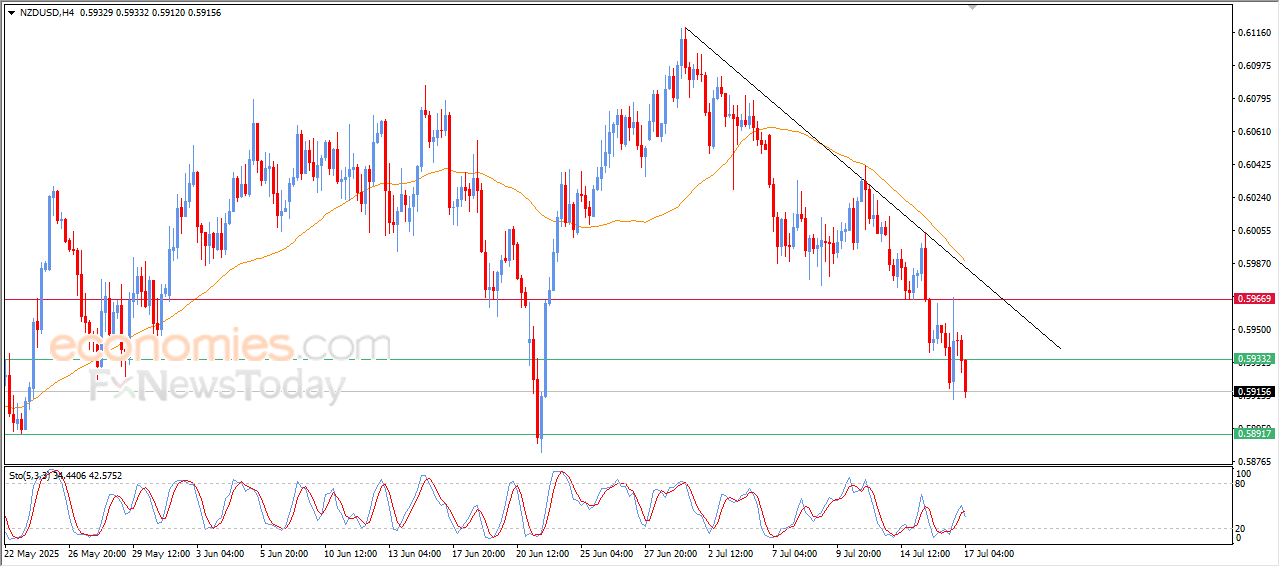Click the 22 May 2025 date label
The image size is (1280, 567).
tap(32, 552)
